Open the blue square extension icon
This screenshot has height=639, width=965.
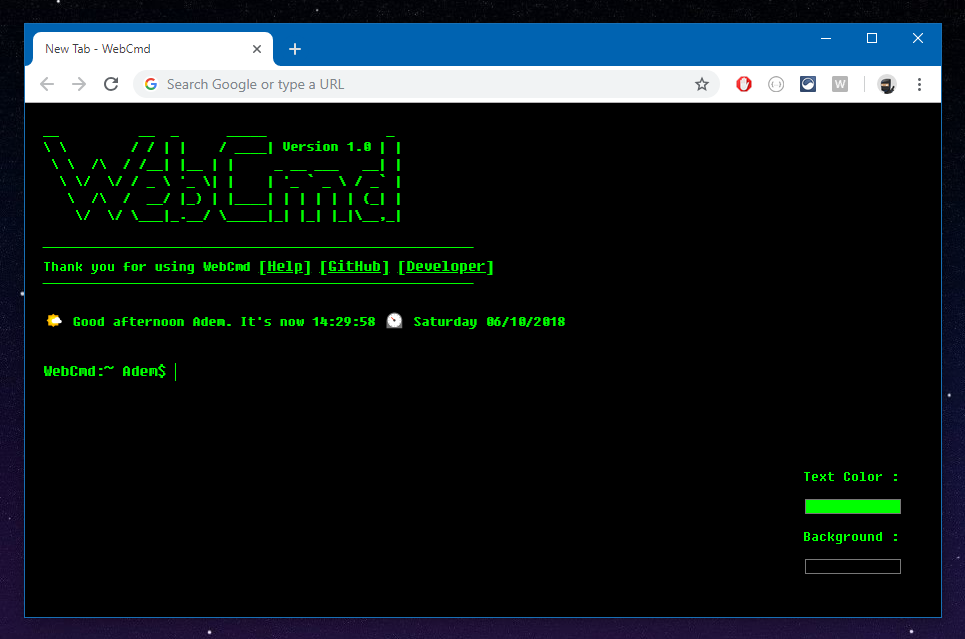[x=808, y=84]
